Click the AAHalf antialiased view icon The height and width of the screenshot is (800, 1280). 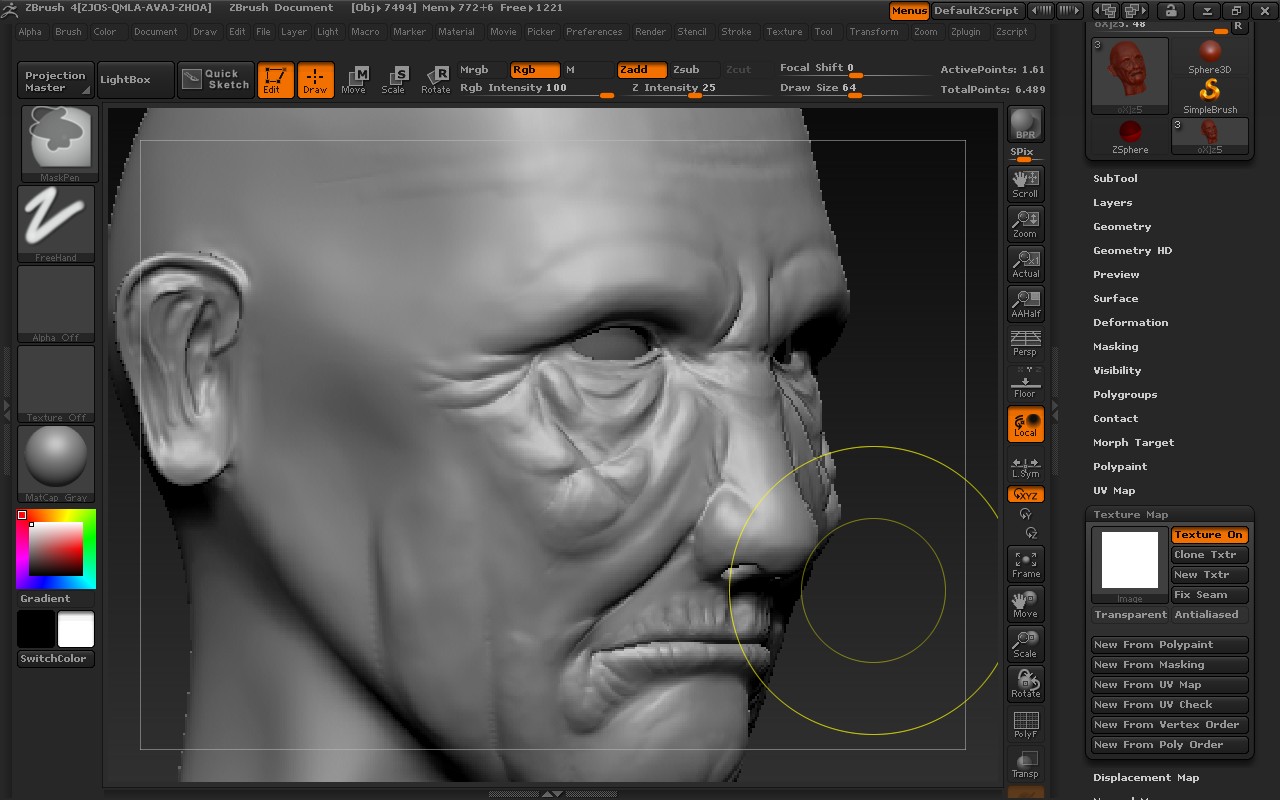point(1024,303)
